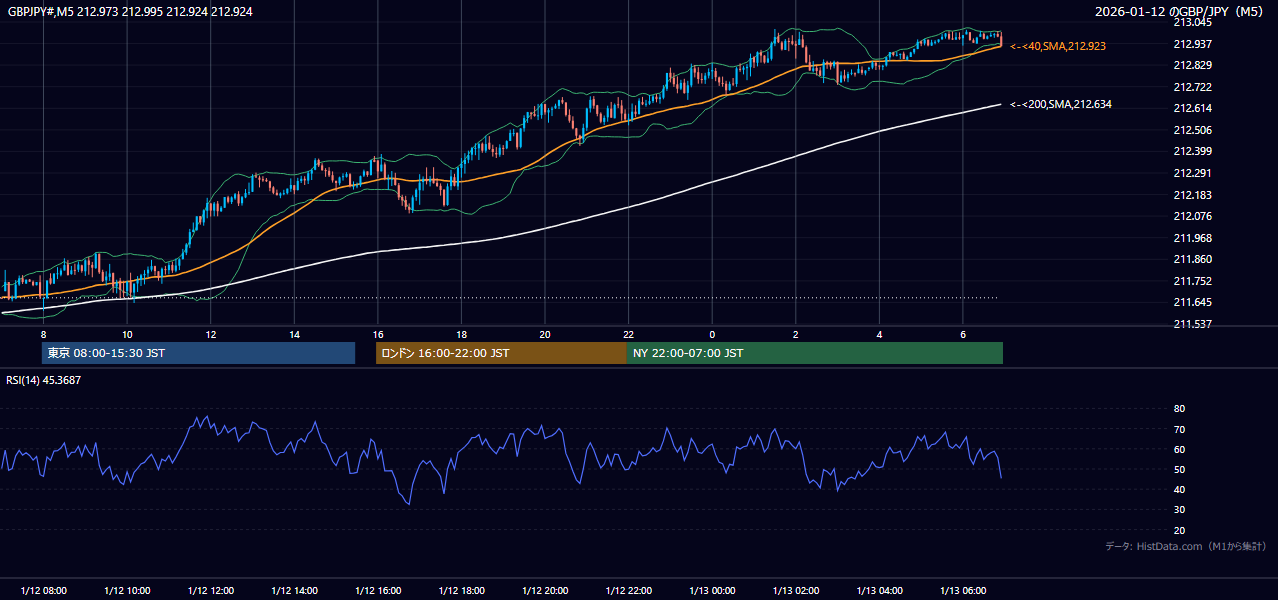This screenshot has height=600, width=1278.
Task: Click hour label 22 under price chart
Action: pos(628,334)
